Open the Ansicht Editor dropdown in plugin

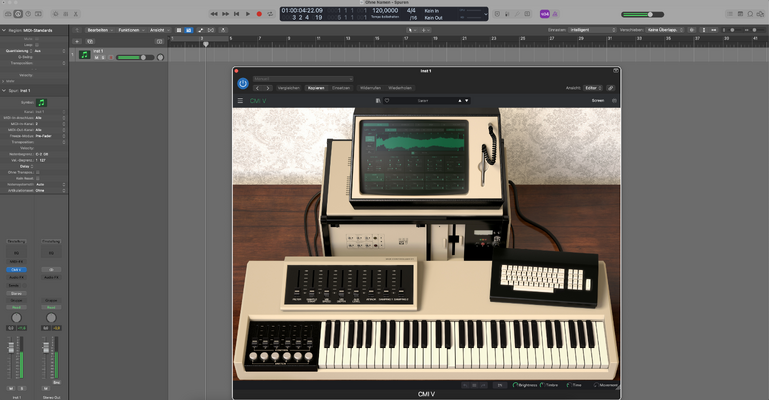point(593,88)
